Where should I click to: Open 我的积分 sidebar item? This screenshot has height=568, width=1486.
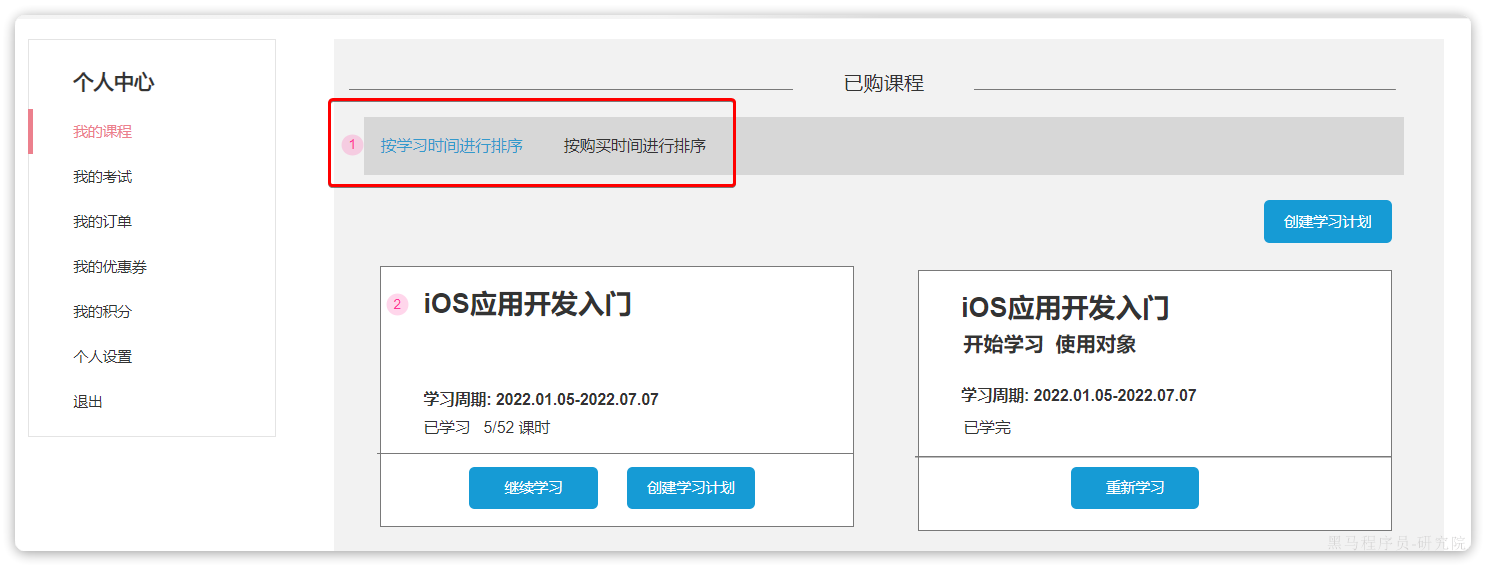point(102,312)
